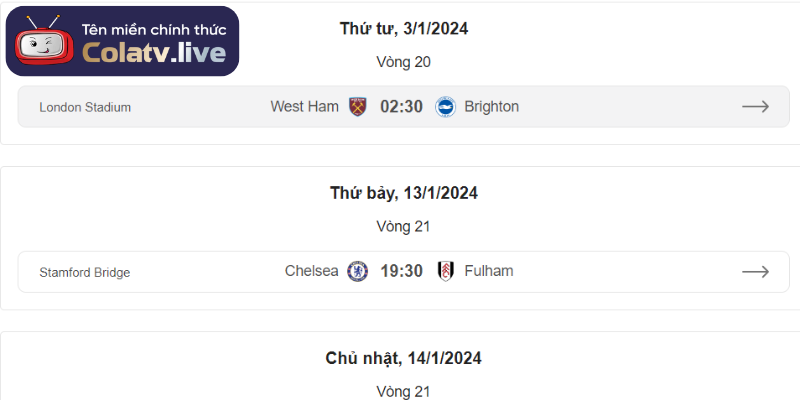Click the Vòng 20 round label
This screenshot has height=400, width=800.
tap(404, 62)
